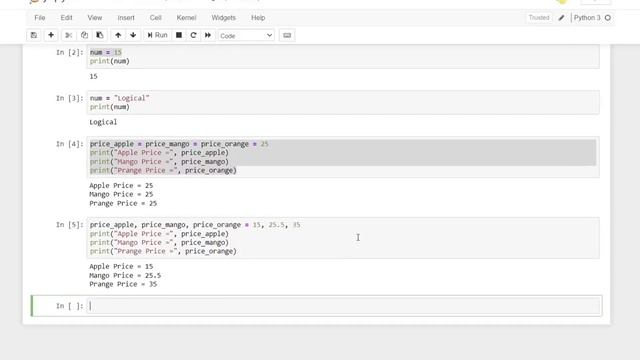This screenshot has width=640, height=360.
Task: Click the In [4] code cell
Action: (343, 157)
